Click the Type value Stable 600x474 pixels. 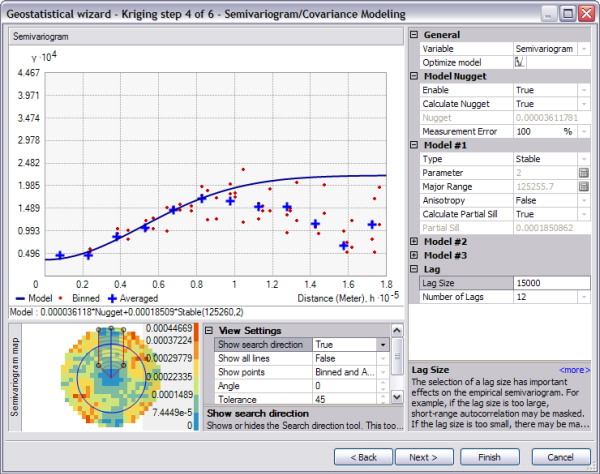528,159
